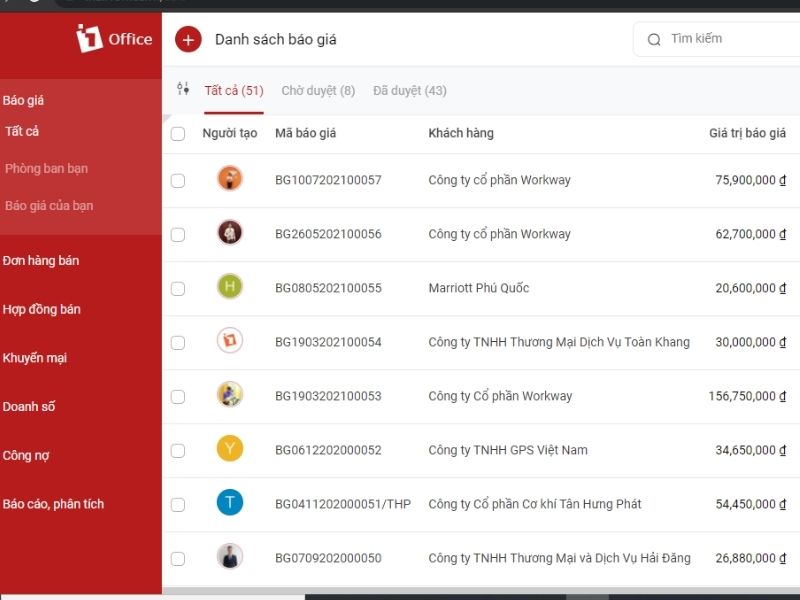Click the 62,700,000 ₫ value
This screenshot has width=800, height=600.
click(751, 234)
